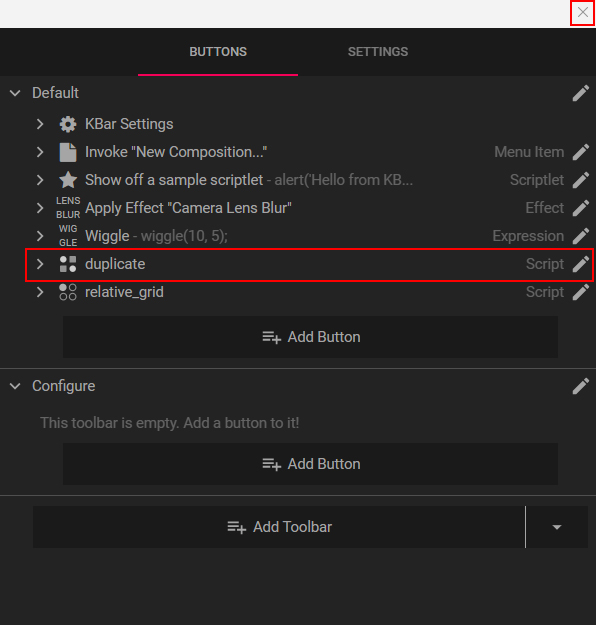This screenshot has width=596, height=625.
Task: Click the relative_grid circles icon
Action: (68, 292)
